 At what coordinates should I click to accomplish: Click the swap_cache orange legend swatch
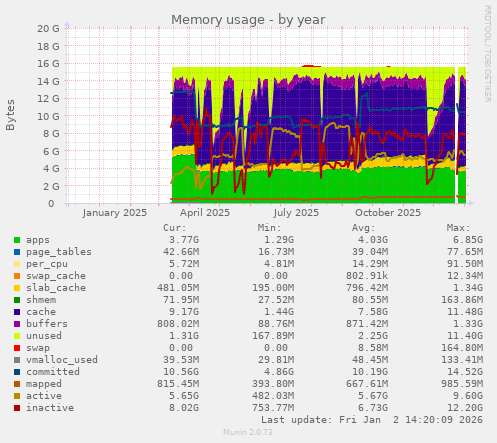(17, 276)
